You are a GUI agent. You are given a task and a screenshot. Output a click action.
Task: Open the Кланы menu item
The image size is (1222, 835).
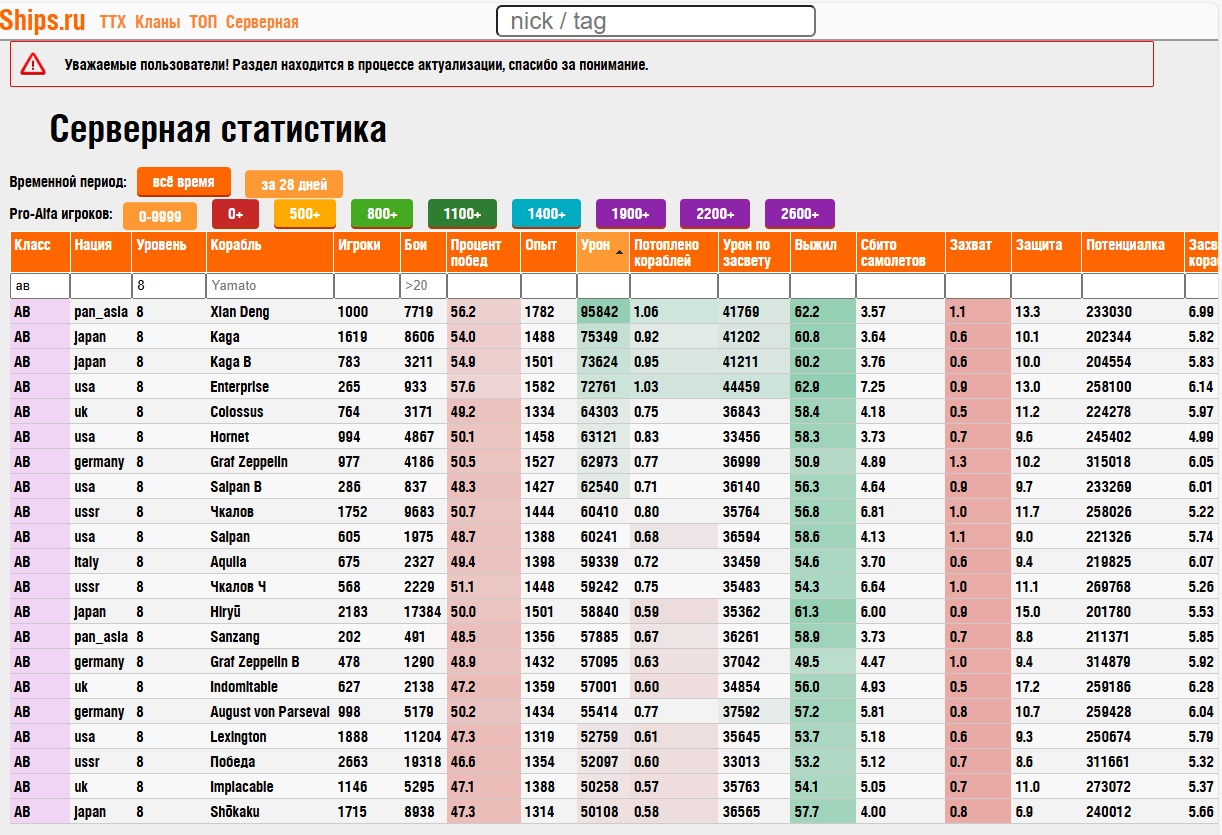click(157, 22)
